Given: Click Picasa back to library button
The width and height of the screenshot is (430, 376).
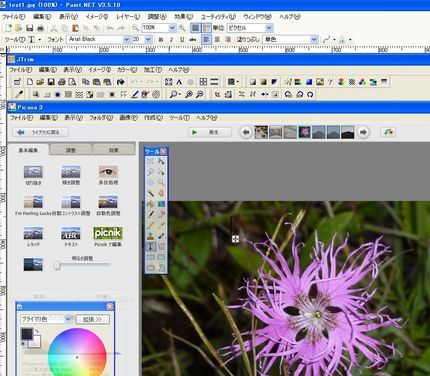Looking at the screenshot, I should coord(41,132).
